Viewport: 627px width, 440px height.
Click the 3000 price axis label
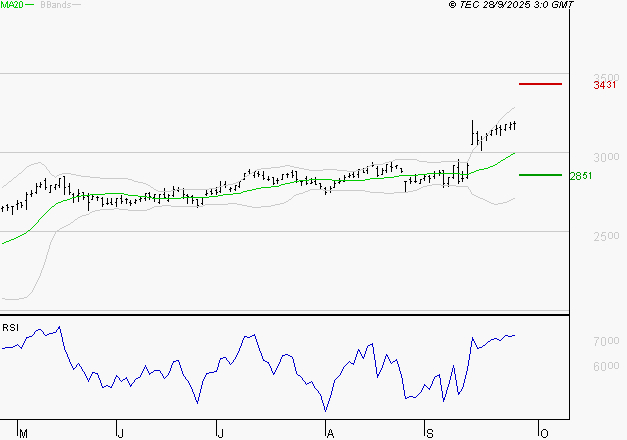click(x=607, y=157)
